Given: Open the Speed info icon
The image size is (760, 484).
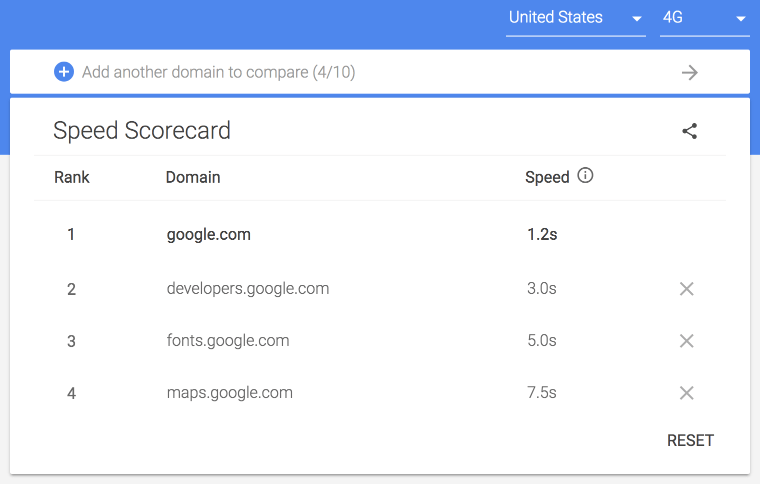Looking at the screenshot, I should pos(585,175).
